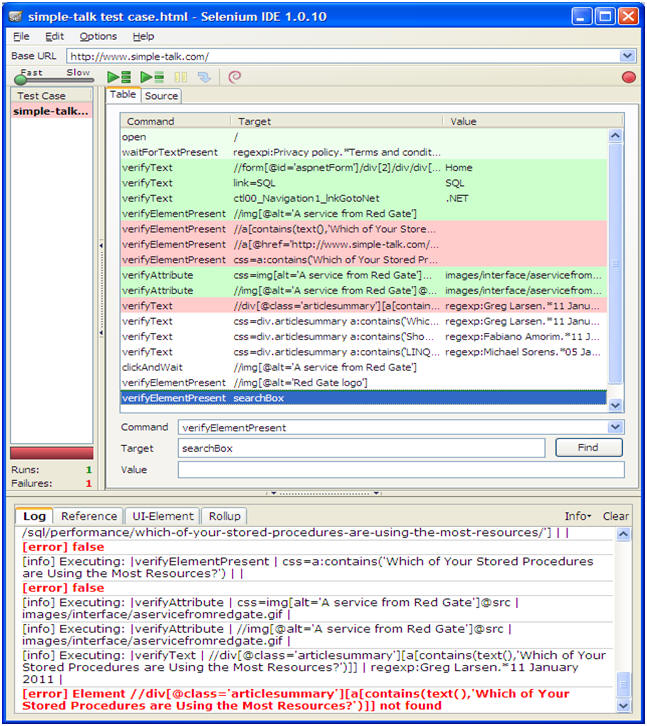Viewport: 647px width, 726px height.
Task: Switch to the Table tab
Action: point(123,94)
